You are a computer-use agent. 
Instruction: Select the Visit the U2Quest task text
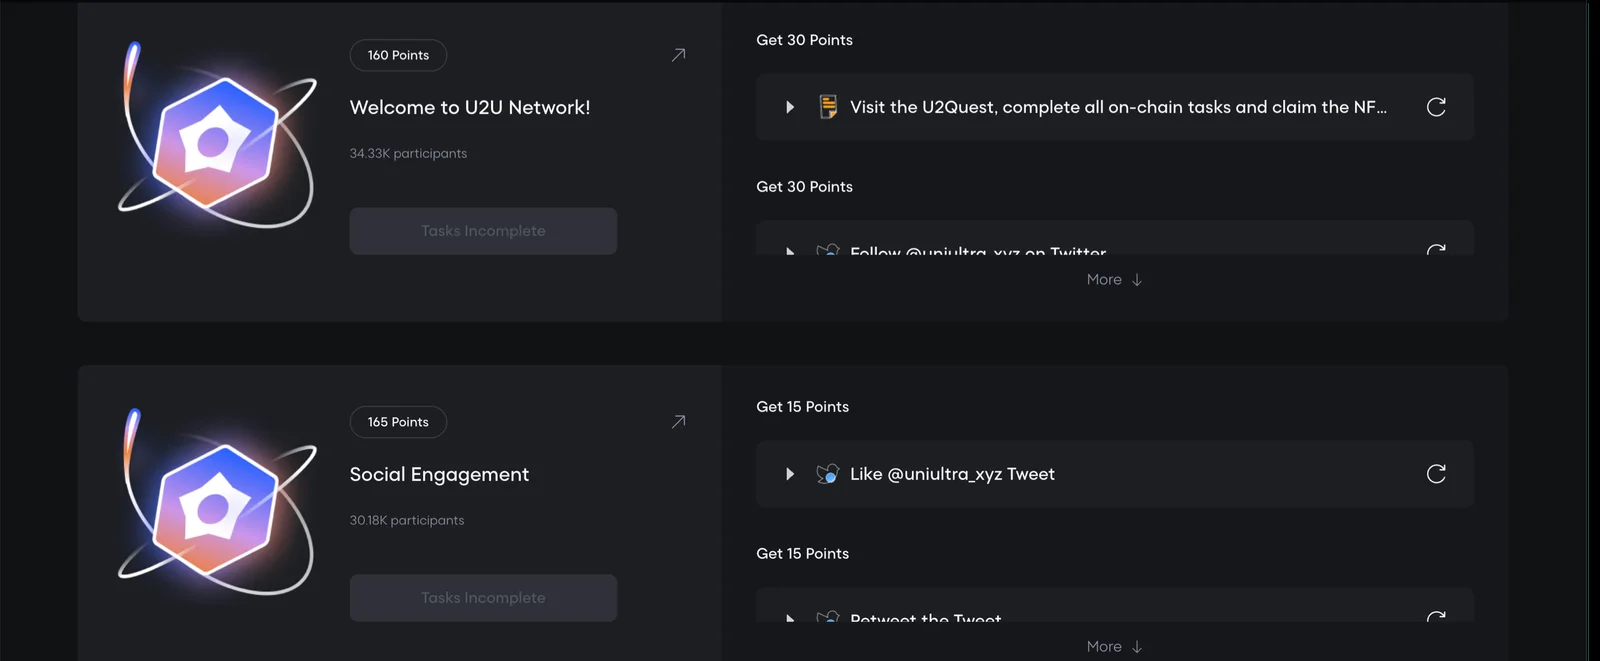1118,107
